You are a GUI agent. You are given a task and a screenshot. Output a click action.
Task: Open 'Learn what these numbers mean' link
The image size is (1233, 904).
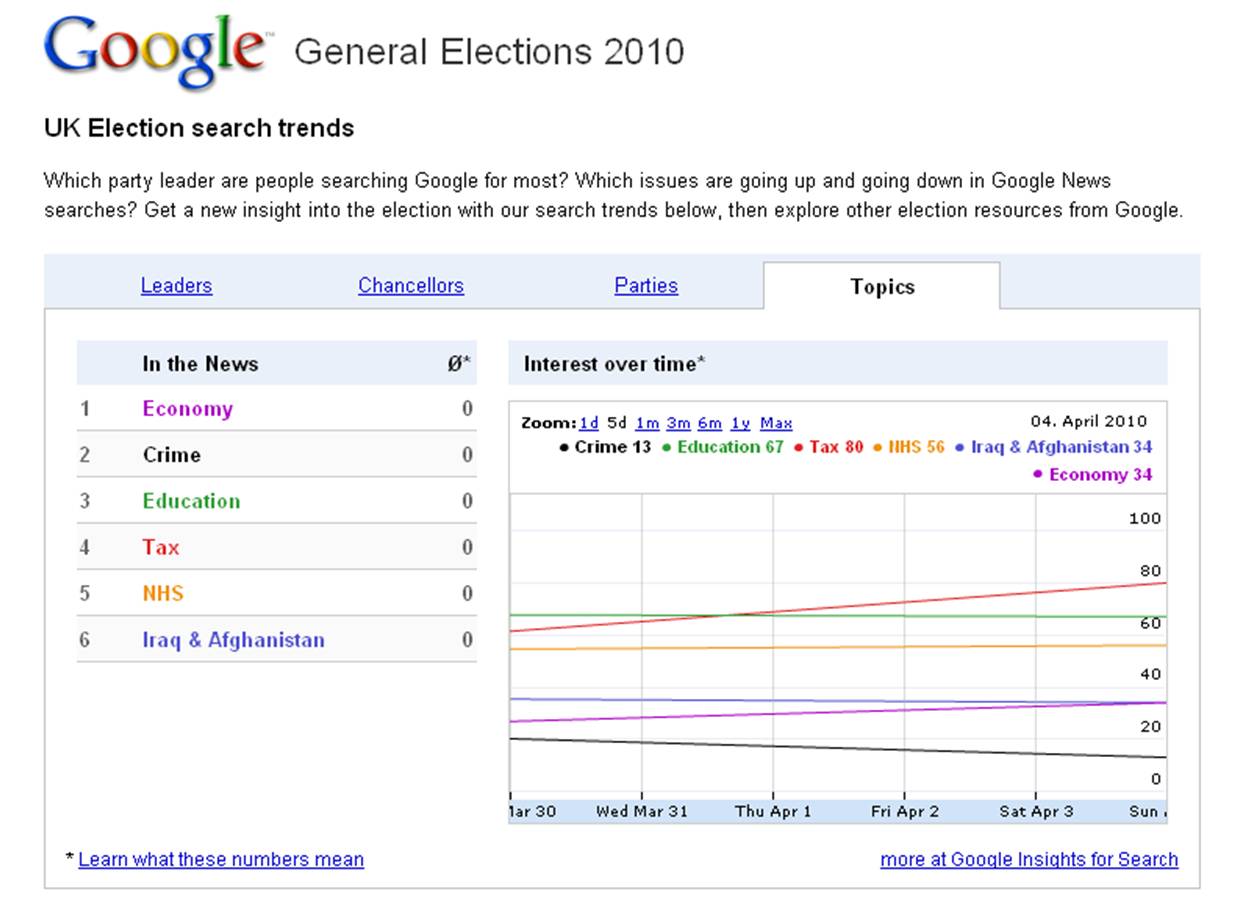point(221,859)
